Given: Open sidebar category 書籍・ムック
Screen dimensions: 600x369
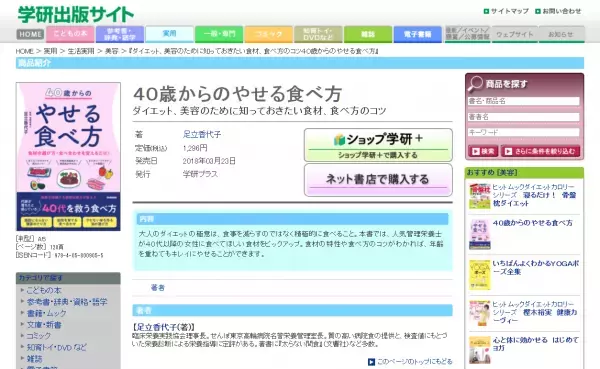Looking at the screenshot, I should pos(46,313).
